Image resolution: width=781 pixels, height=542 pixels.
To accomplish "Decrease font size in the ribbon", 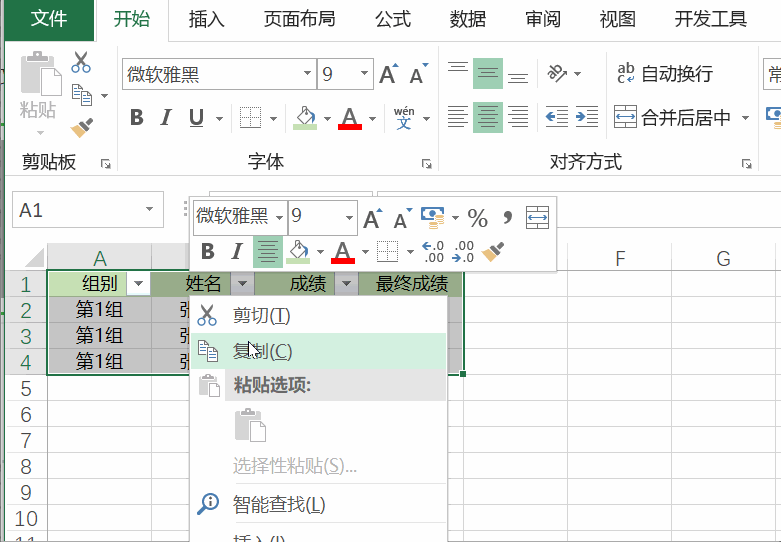I will tap(418, 74).
